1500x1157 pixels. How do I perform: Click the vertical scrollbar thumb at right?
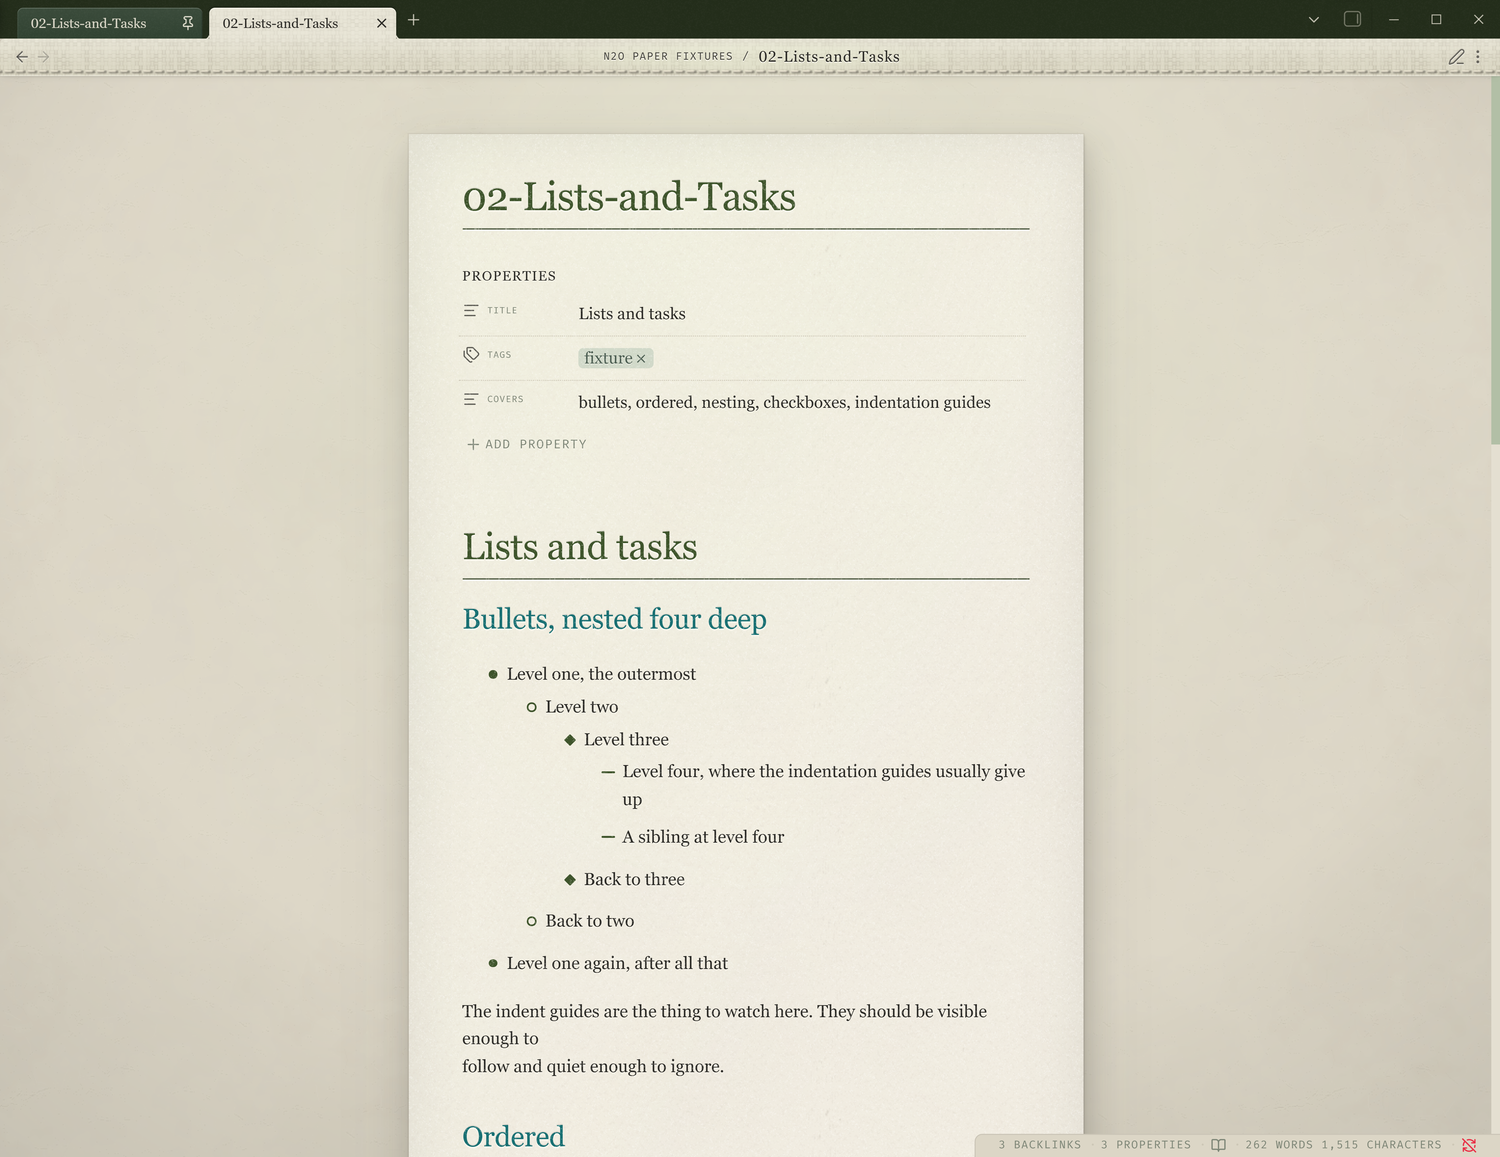(1495, 260)
